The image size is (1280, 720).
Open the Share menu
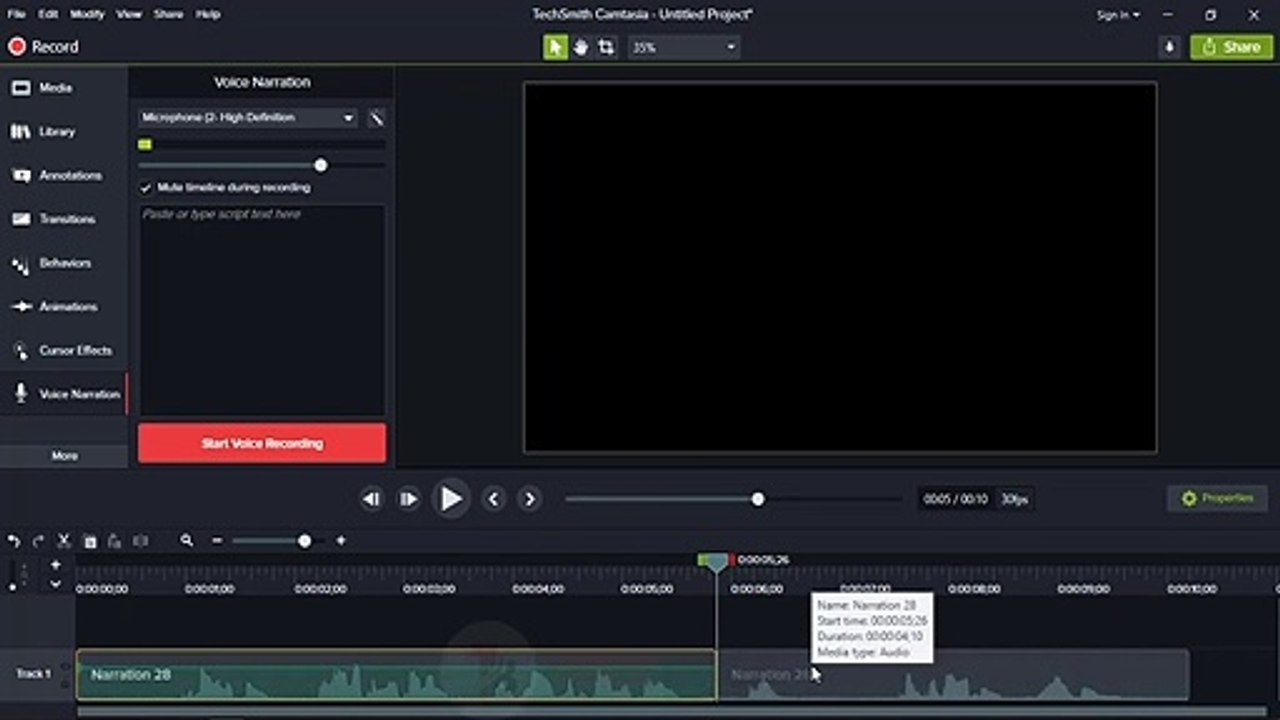point(168,14)
